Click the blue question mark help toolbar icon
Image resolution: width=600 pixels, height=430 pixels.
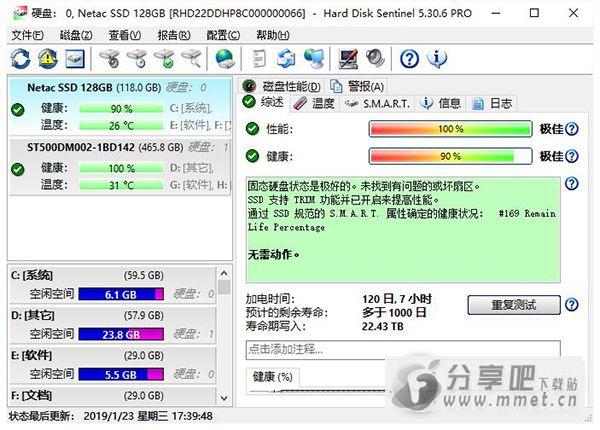[409, 59]
